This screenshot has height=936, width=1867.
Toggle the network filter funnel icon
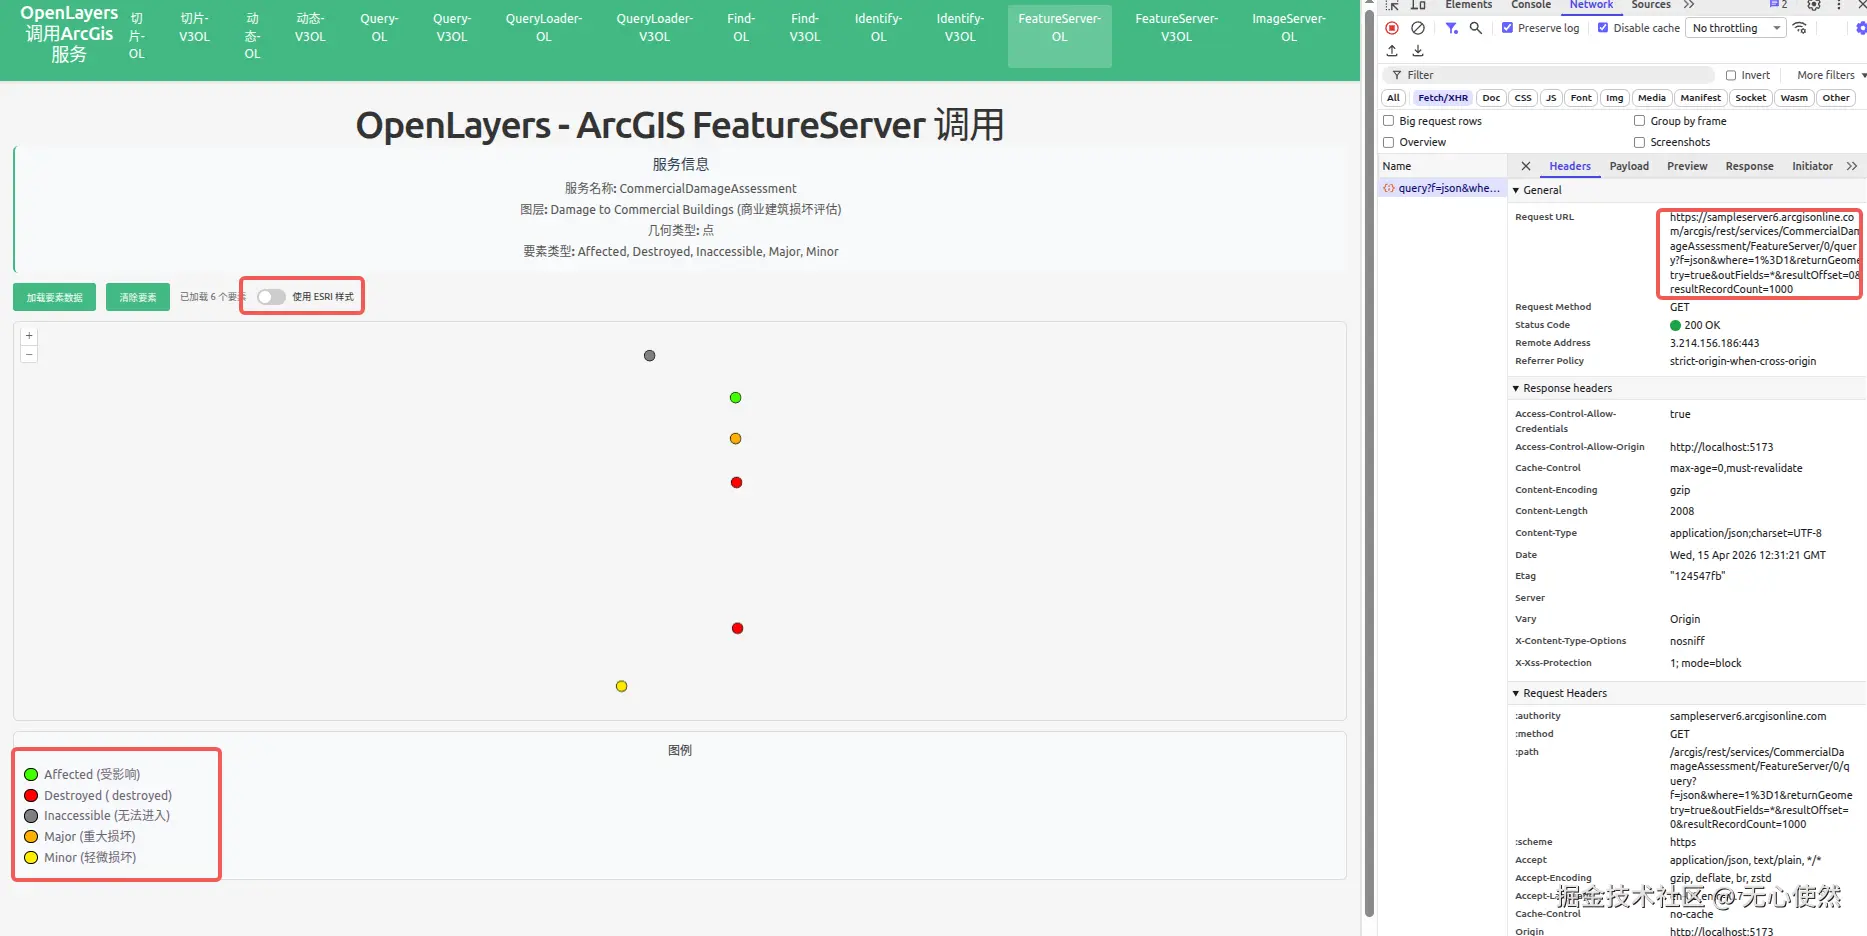point(1451,28)
